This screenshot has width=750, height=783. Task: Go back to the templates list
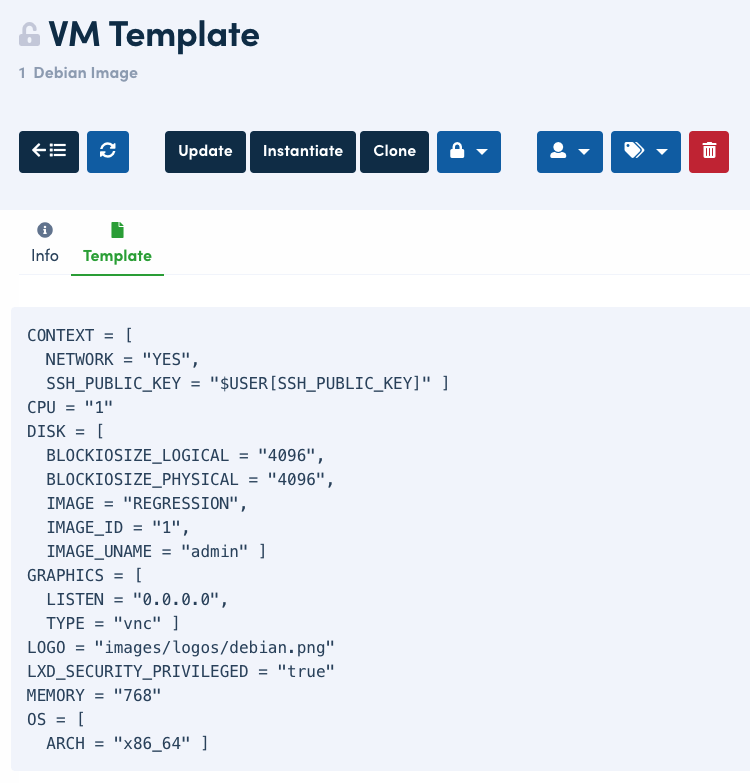coord(49,152)
